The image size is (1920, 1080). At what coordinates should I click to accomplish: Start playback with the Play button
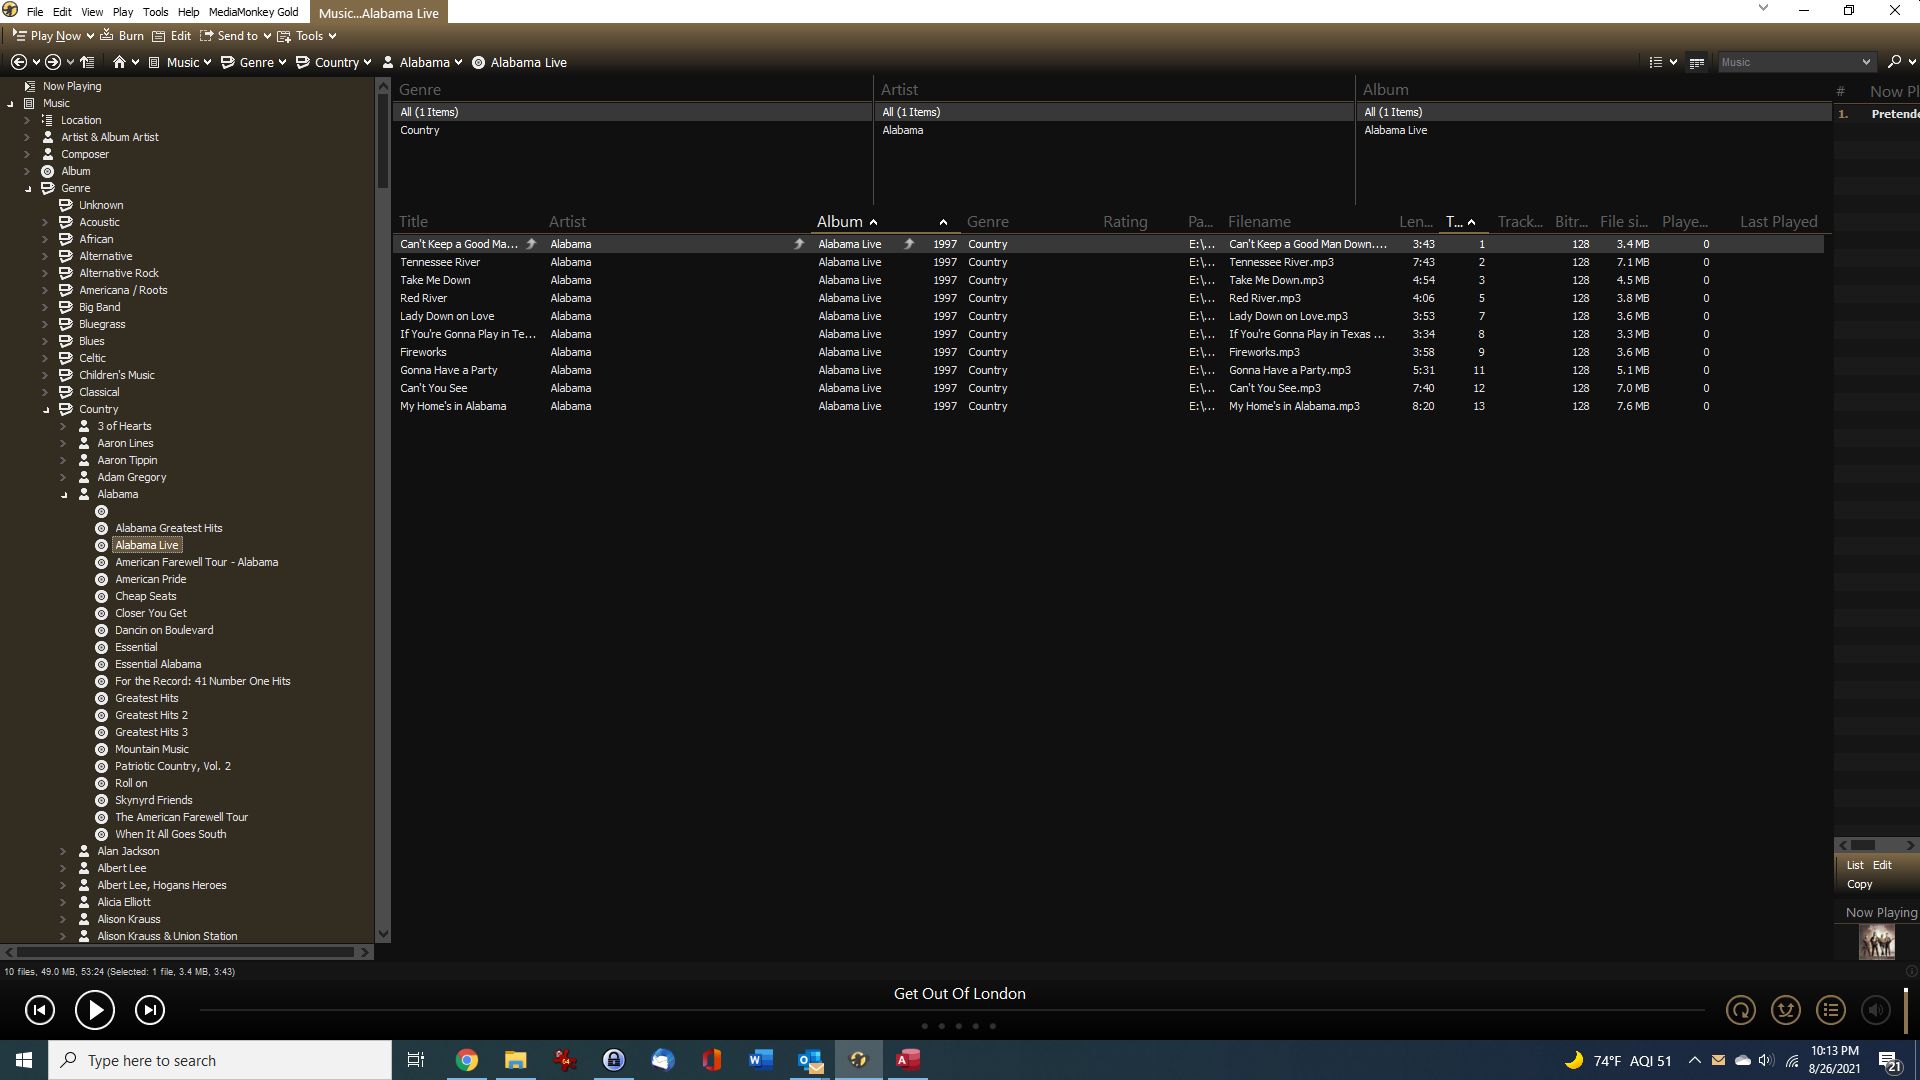(95, 1010)
